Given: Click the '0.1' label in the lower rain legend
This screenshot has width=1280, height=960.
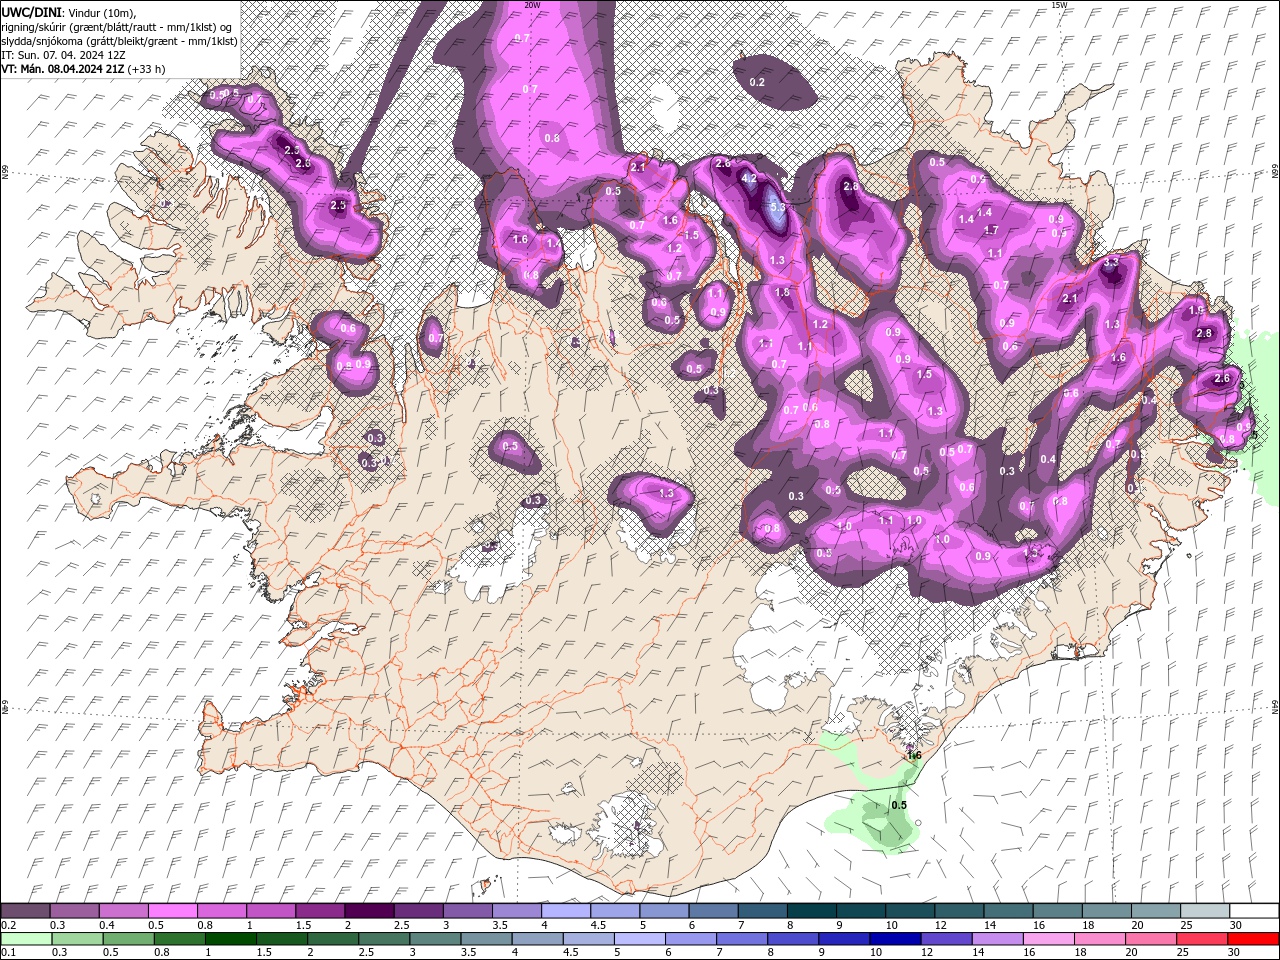Looking at the screenshot, I should pyautogui.click(x=8, y=953).
